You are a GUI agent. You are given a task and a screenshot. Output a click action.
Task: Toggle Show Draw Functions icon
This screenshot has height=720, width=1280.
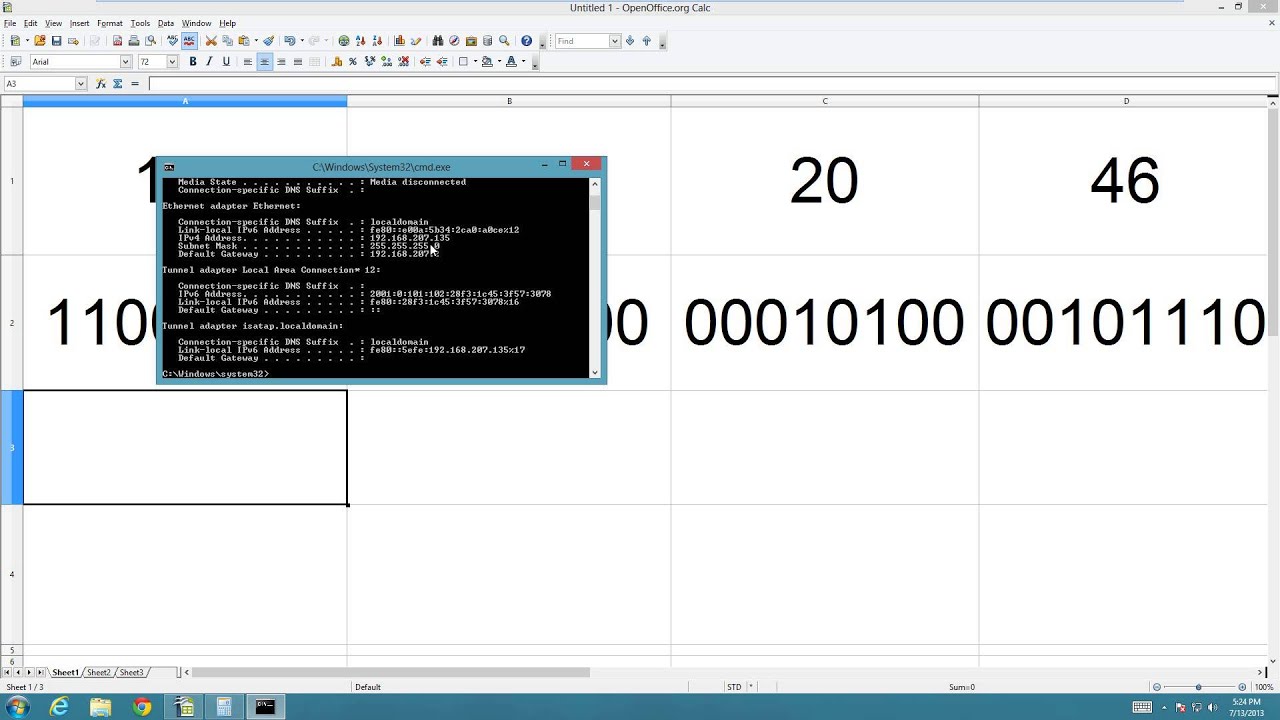[416, 41]
